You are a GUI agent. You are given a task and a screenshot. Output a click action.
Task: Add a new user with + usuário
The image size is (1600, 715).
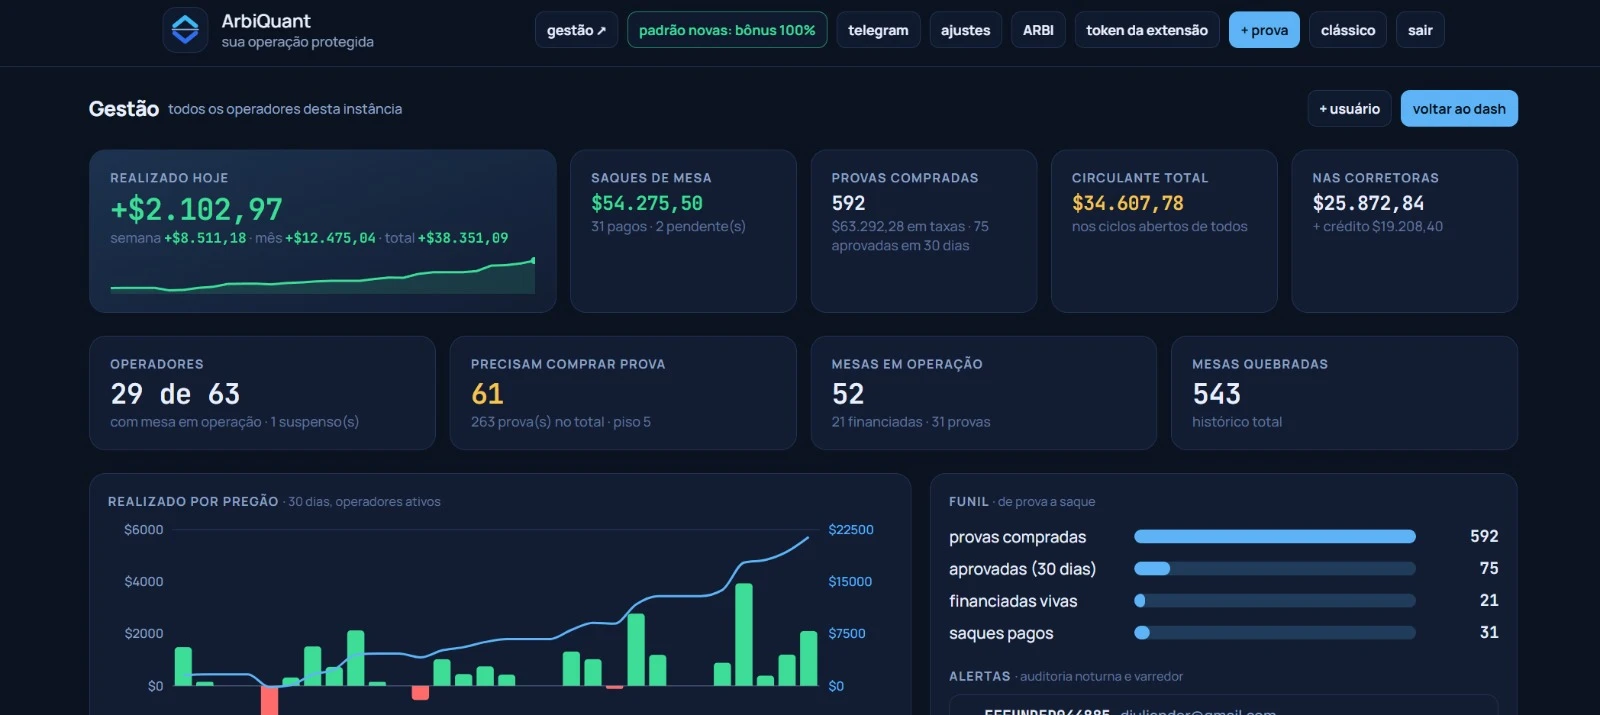click(x=1349, y=109)
